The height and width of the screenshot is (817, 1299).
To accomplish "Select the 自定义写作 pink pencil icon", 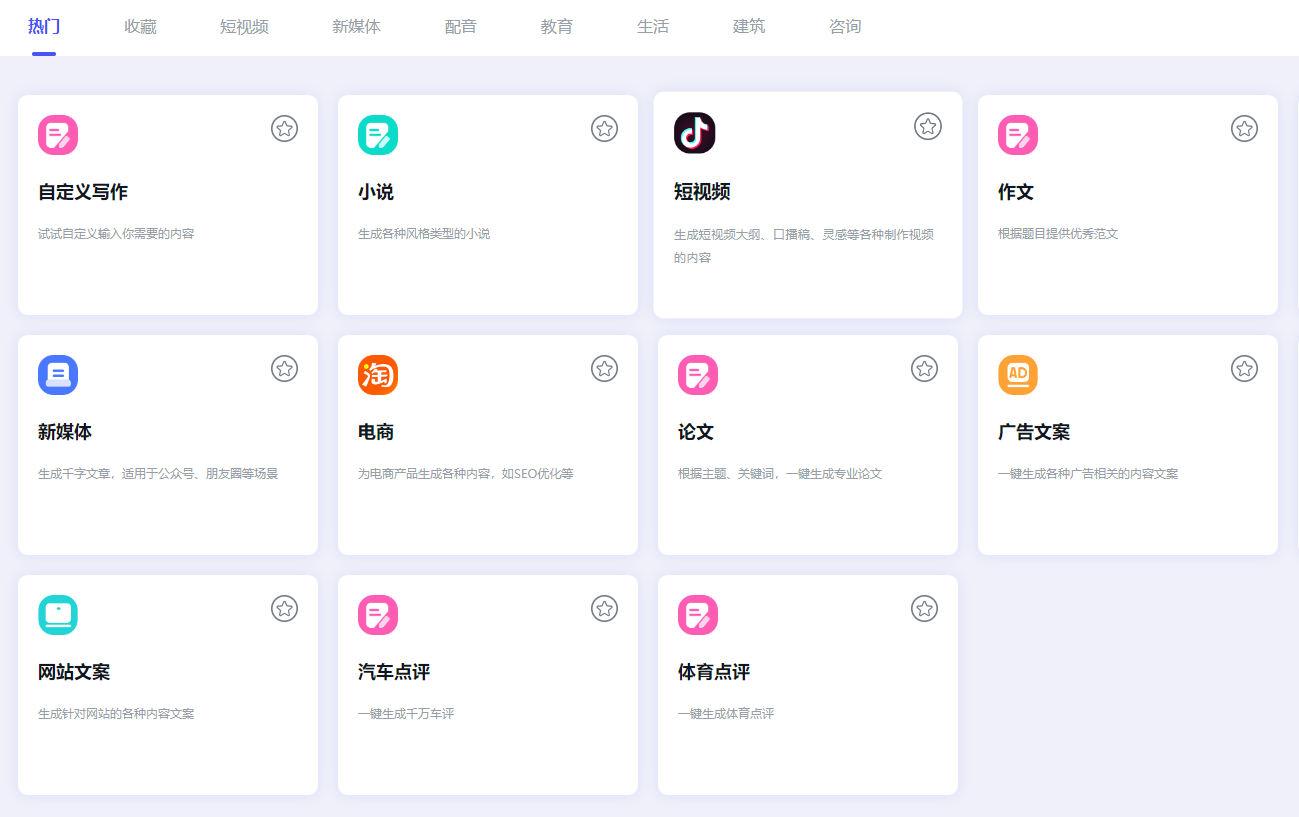I will (x=57, y=133).
